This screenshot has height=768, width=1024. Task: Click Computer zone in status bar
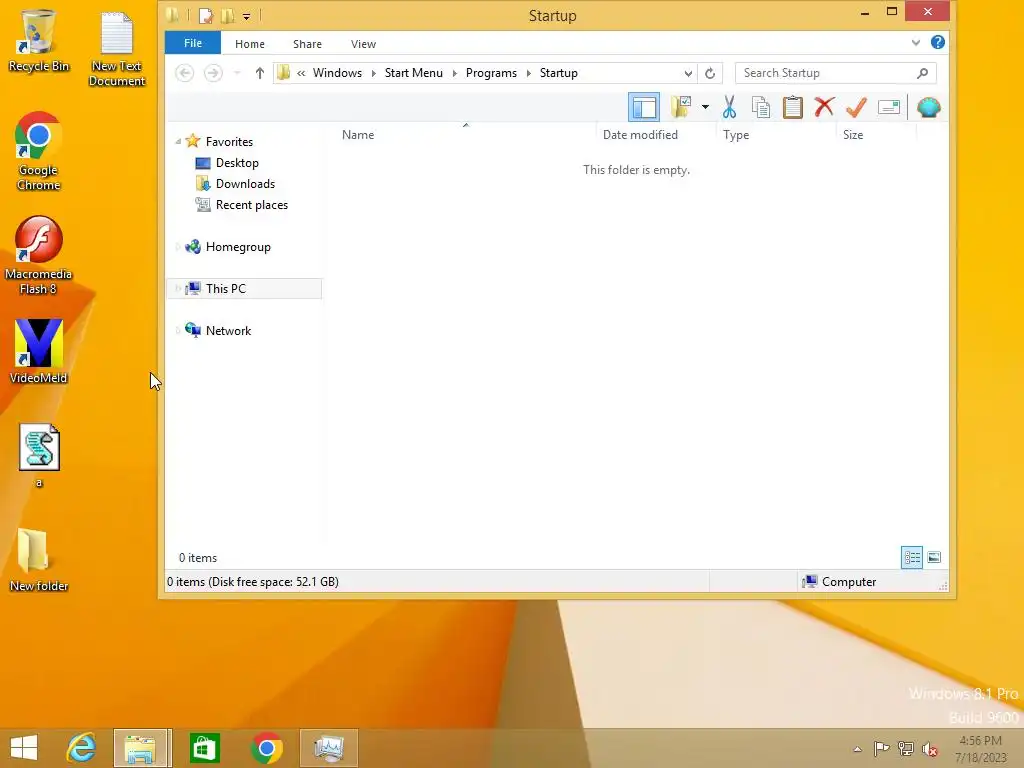(840, 582)
